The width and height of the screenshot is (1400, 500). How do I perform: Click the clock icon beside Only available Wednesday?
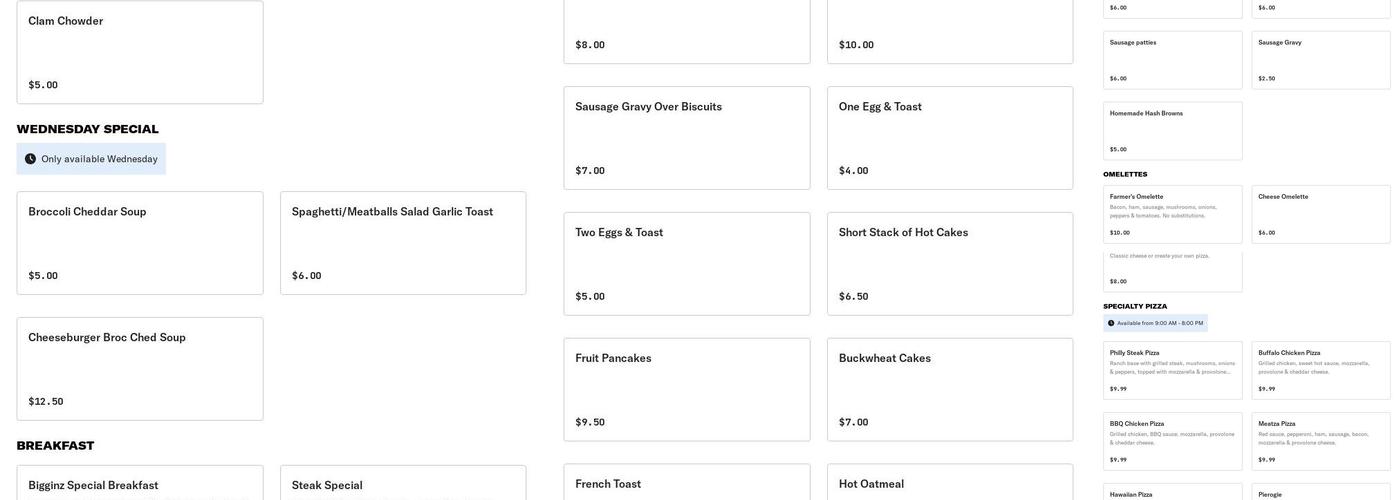(x=31, y=159)
